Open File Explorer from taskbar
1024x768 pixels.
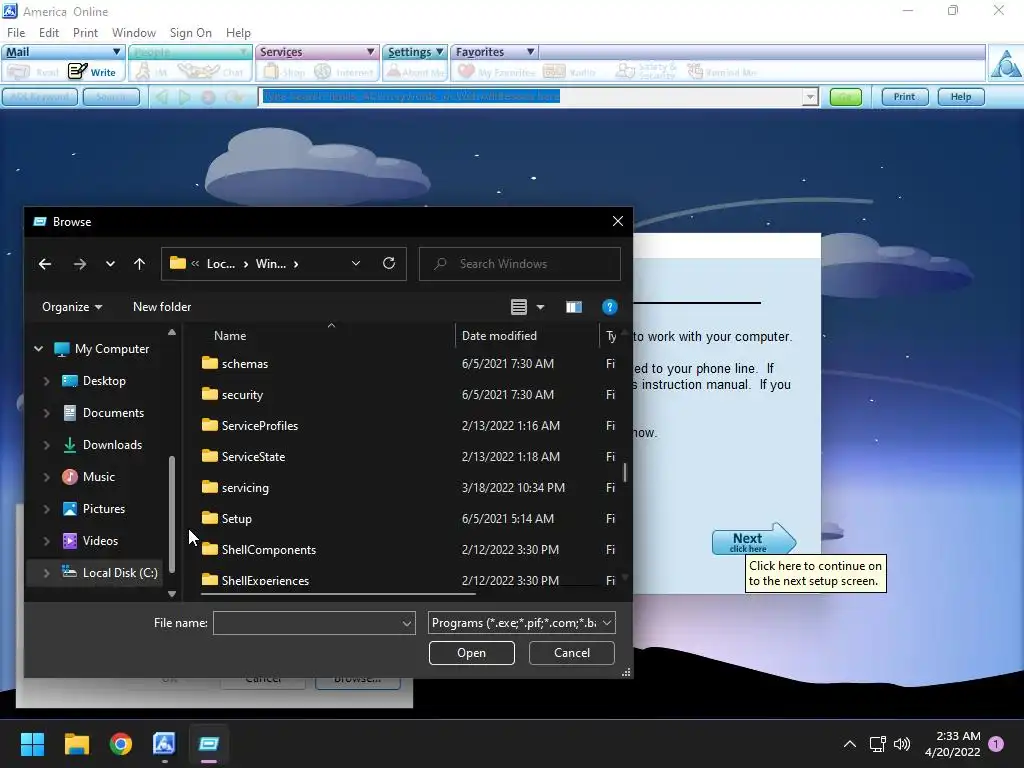(x=76, y=744)
